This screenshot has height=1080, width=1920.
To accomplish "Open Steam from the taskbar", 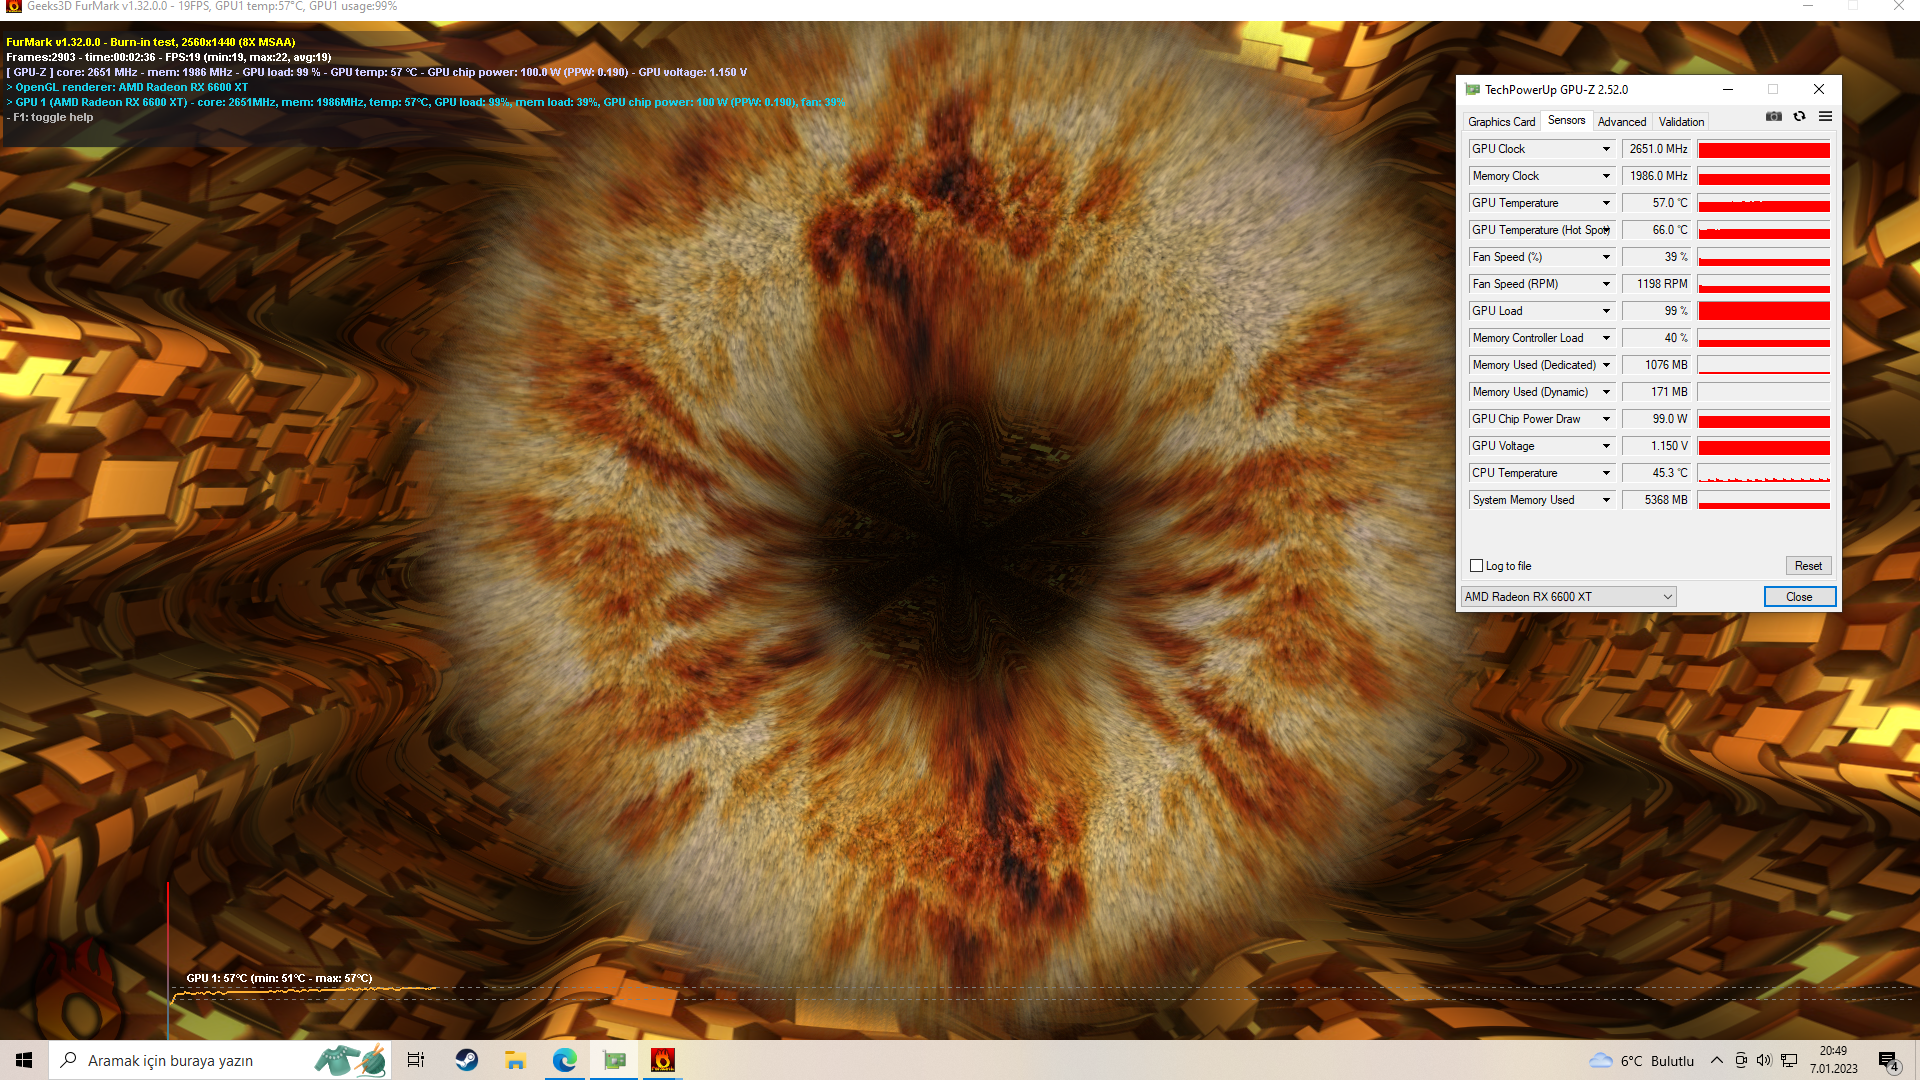I will click(x=466, y=1060).
